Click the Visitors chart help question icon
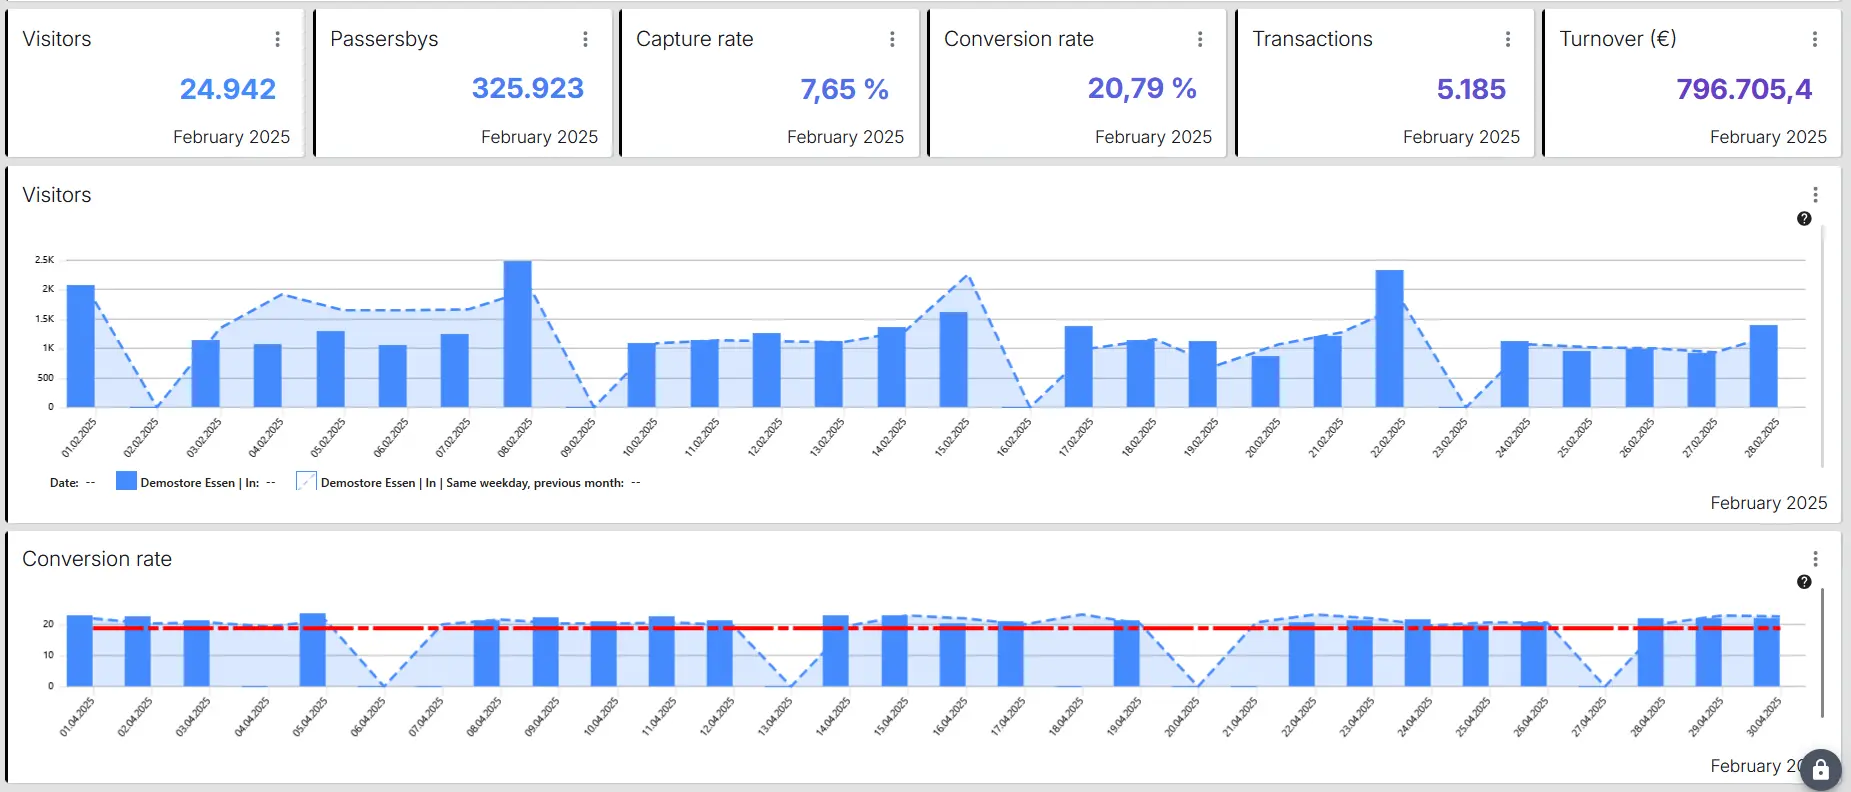Viewport: 1851px width, 792px height. [1804, 219]
